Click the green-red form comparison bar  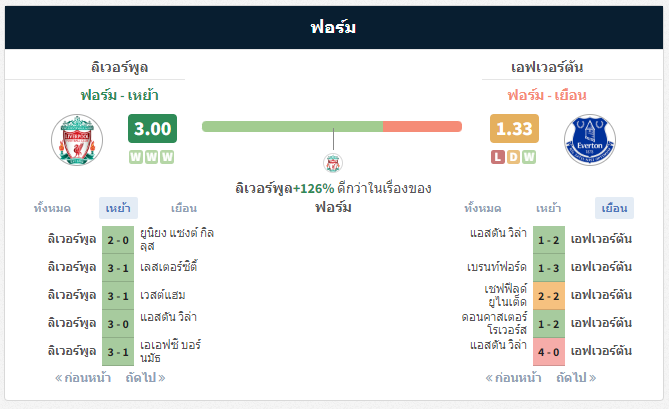332,127
